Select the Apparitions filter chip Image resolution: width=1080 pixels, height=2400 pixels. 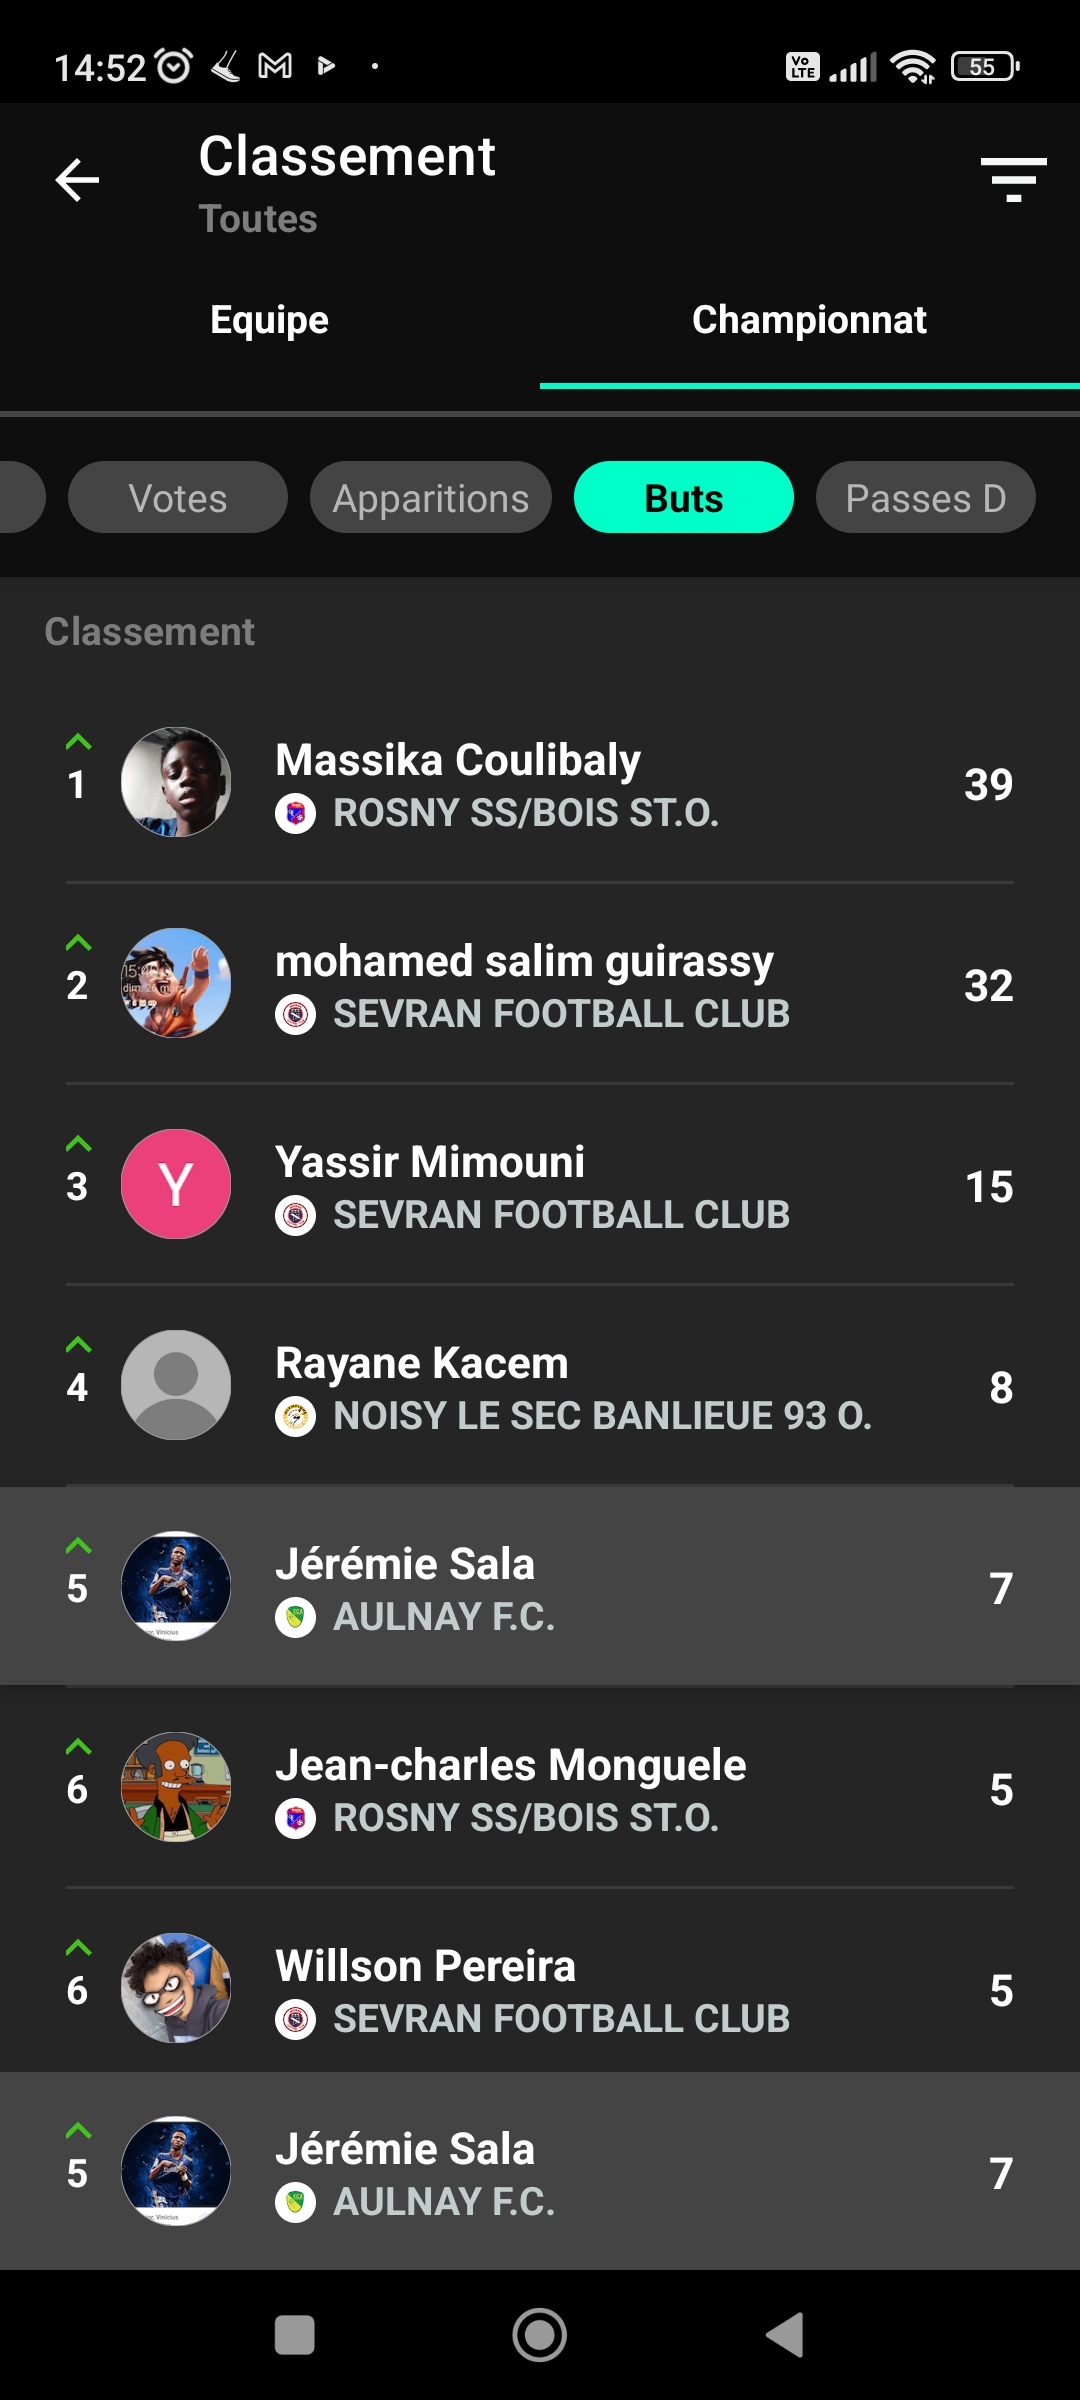(431, 497)
